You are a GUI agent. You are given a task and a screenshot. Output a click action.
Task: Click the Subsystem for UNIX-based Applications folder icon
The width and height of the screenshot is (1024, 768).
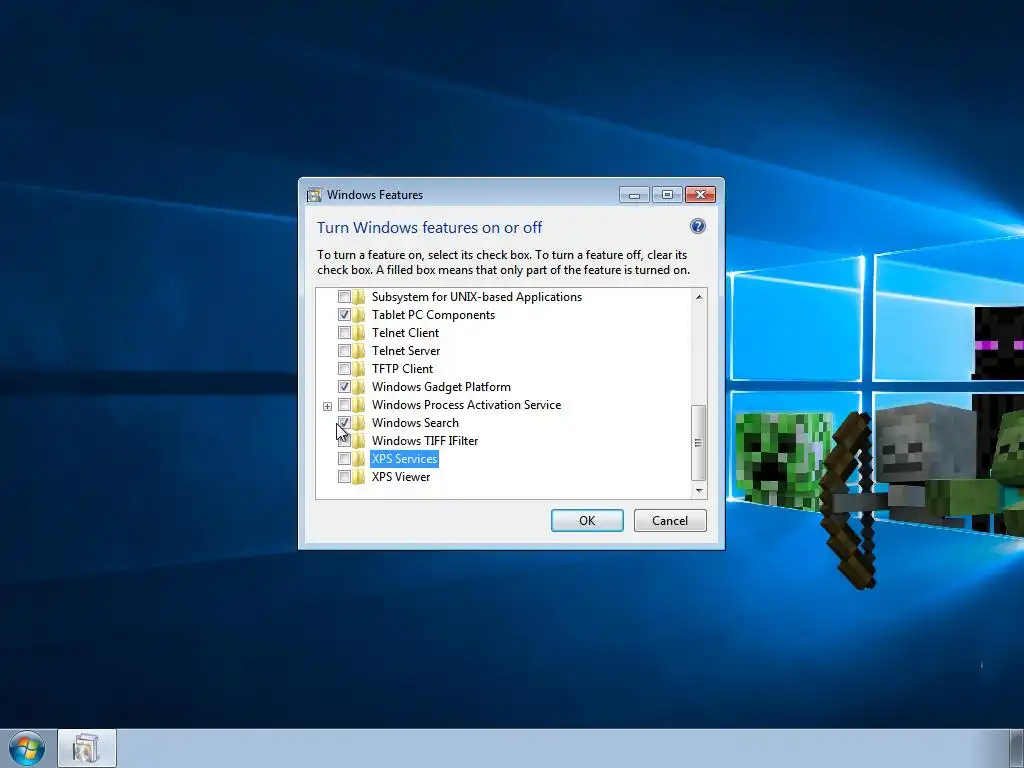pos(359,297)
